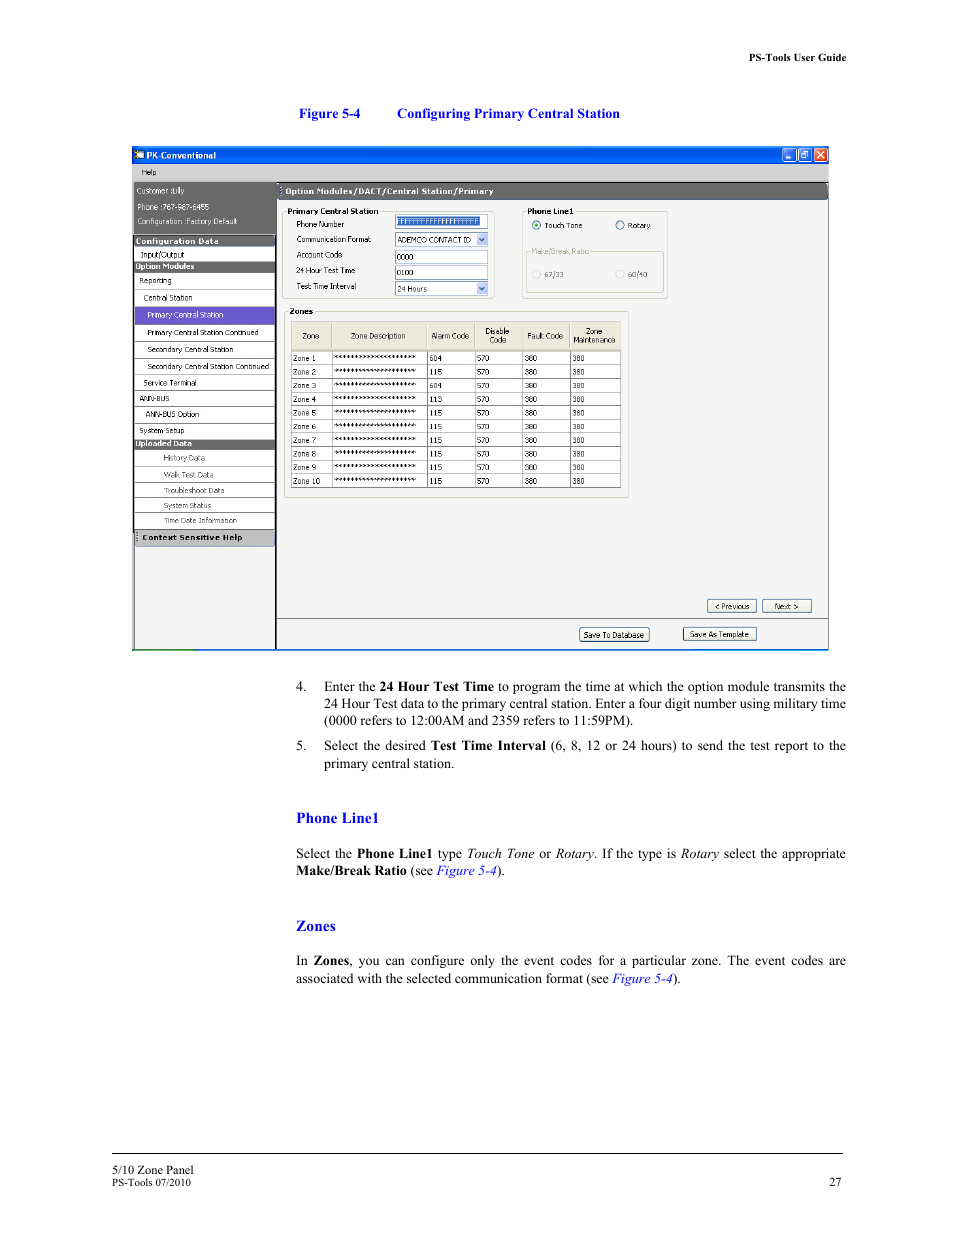Open System Status item
Viewport: 954px width, 1235px height.
pos(204,506)
